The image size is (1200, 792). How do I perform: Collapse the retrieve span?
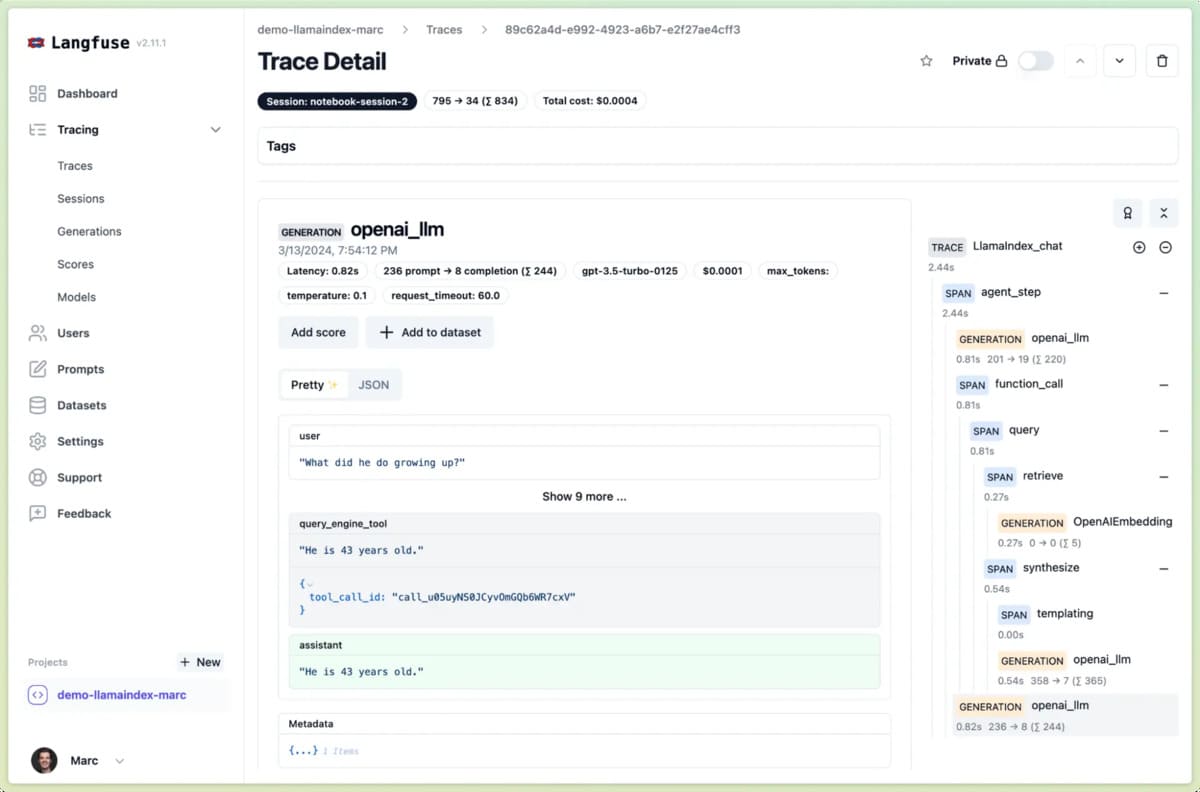(1164, 477)
